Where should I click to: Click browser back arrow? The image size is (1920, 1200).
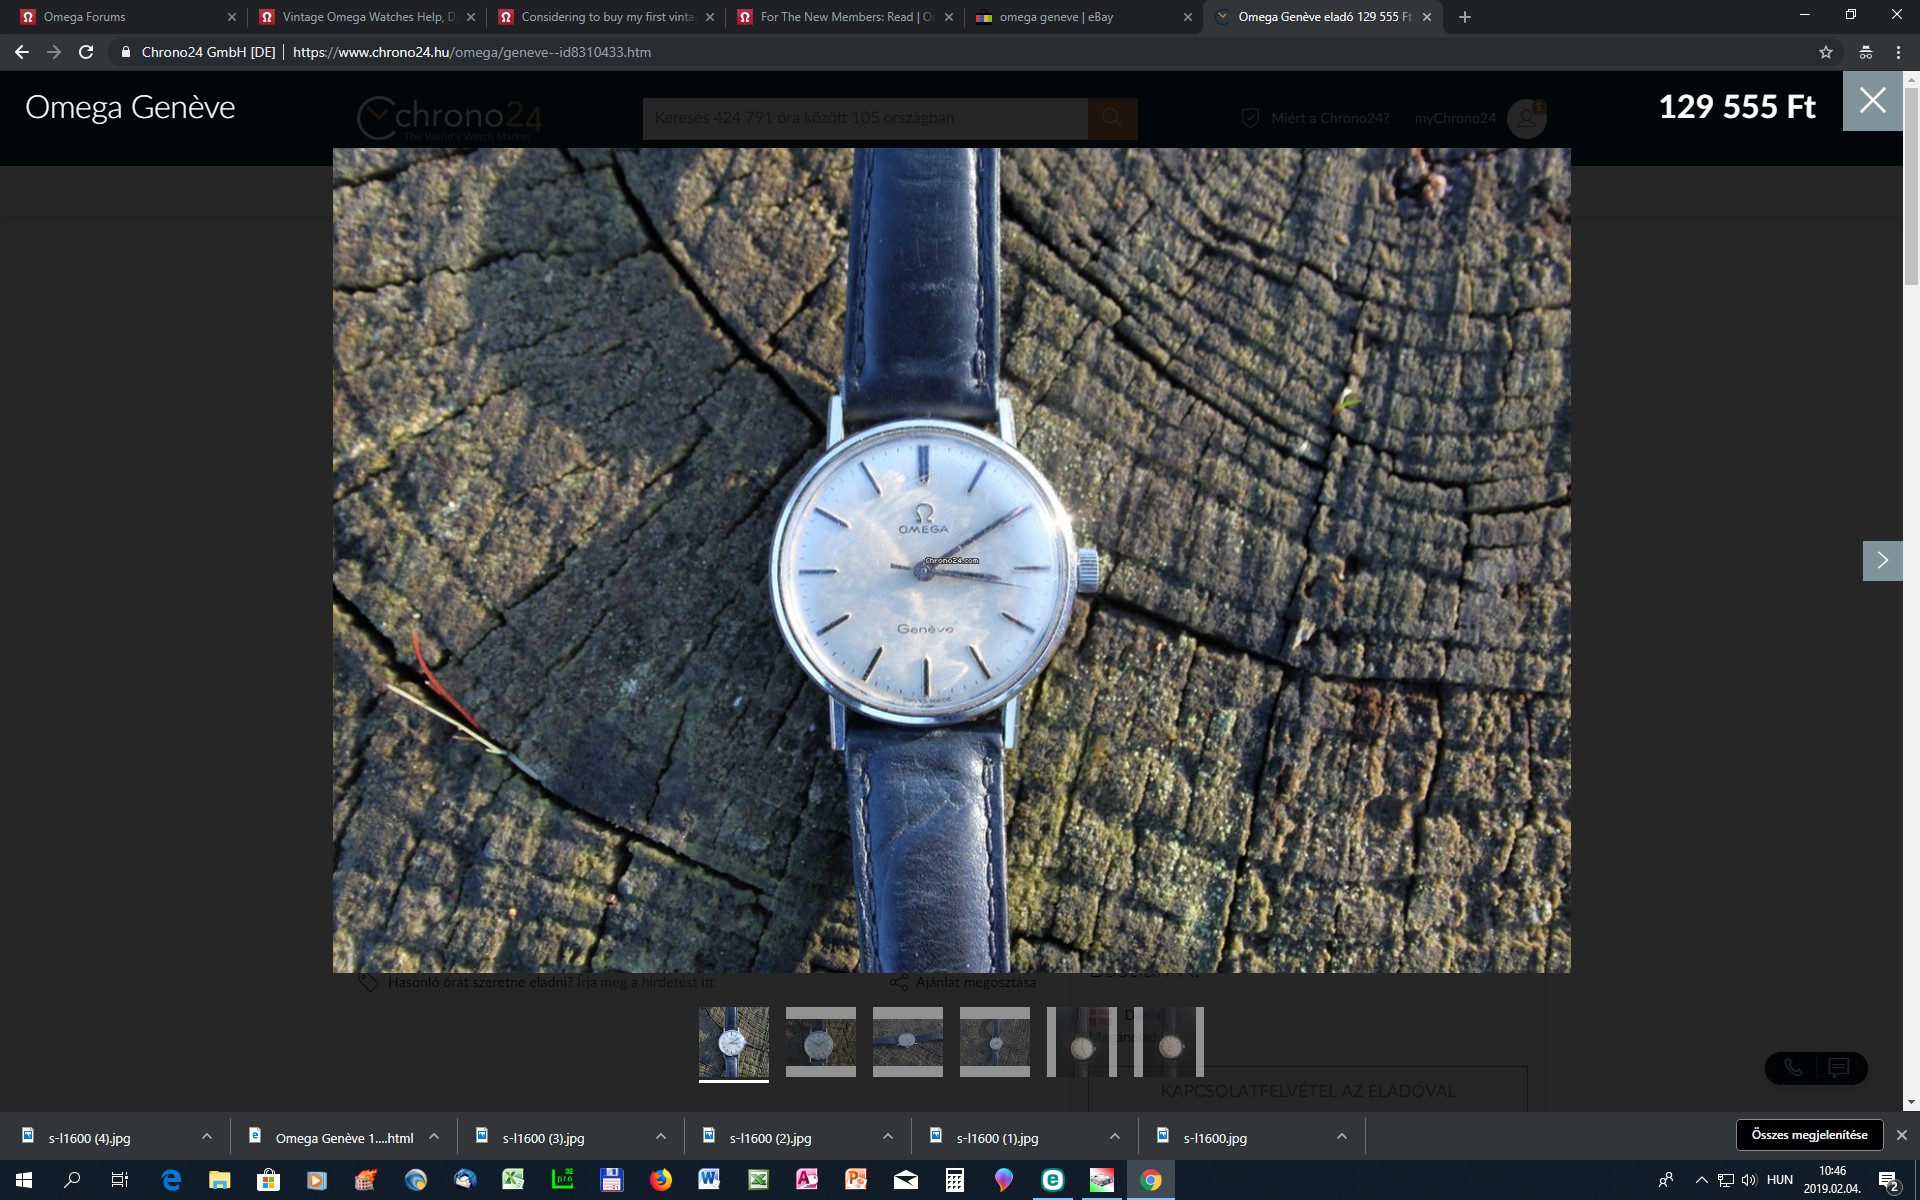22,52
